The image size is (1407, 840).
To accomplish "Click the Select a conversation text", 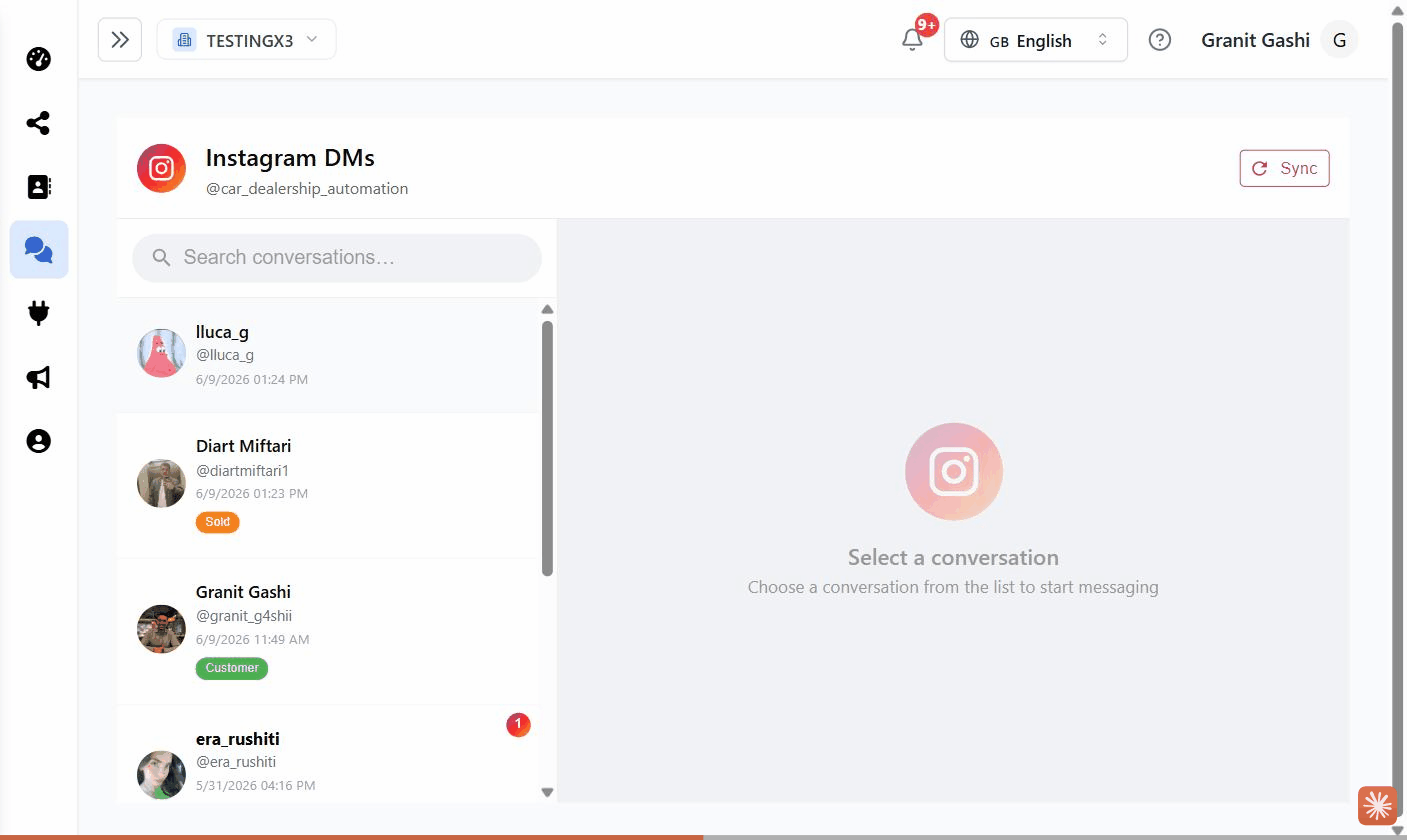I will tap(953, 558).
